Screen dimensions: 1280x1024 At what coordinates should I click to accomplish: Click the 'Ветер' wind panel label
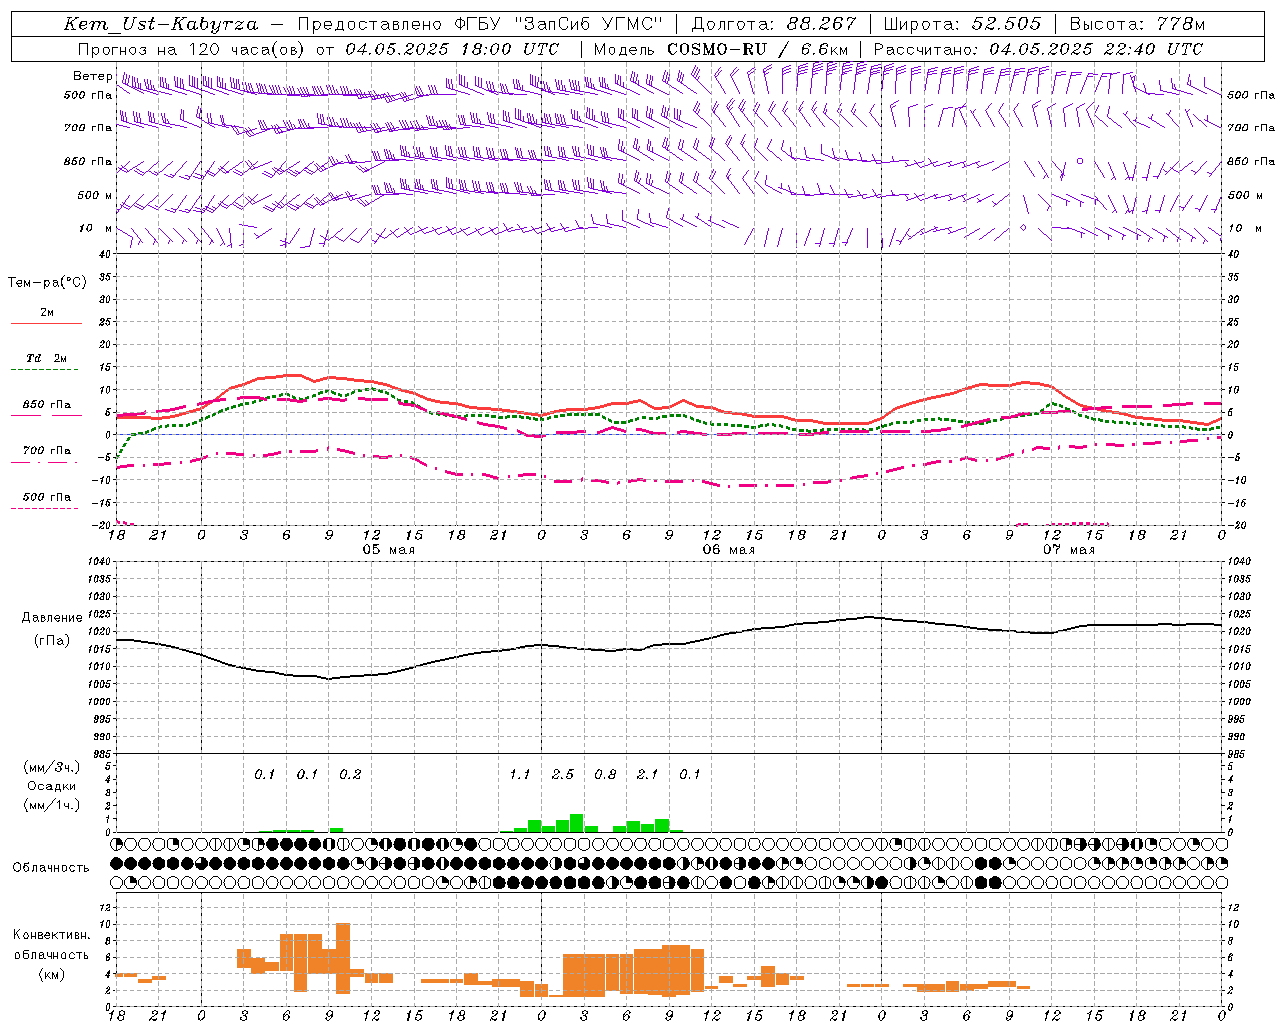(x=93, y=76)
